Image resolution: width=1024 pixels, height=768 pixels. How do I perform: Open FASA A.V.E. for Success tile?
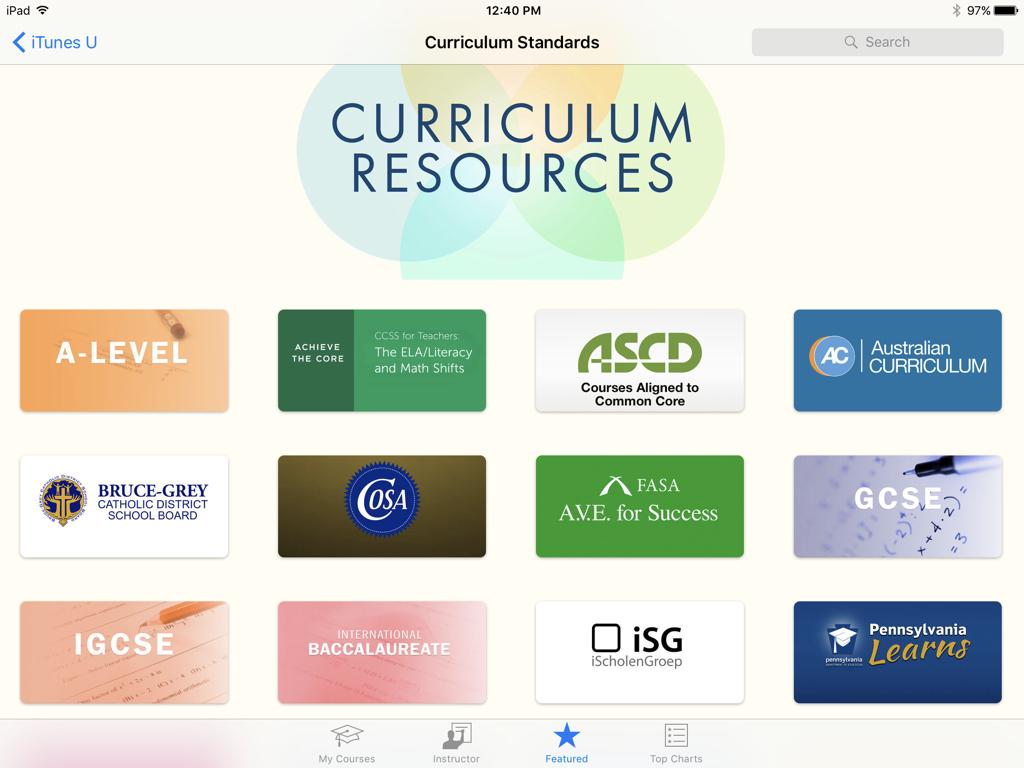(640, 506)
